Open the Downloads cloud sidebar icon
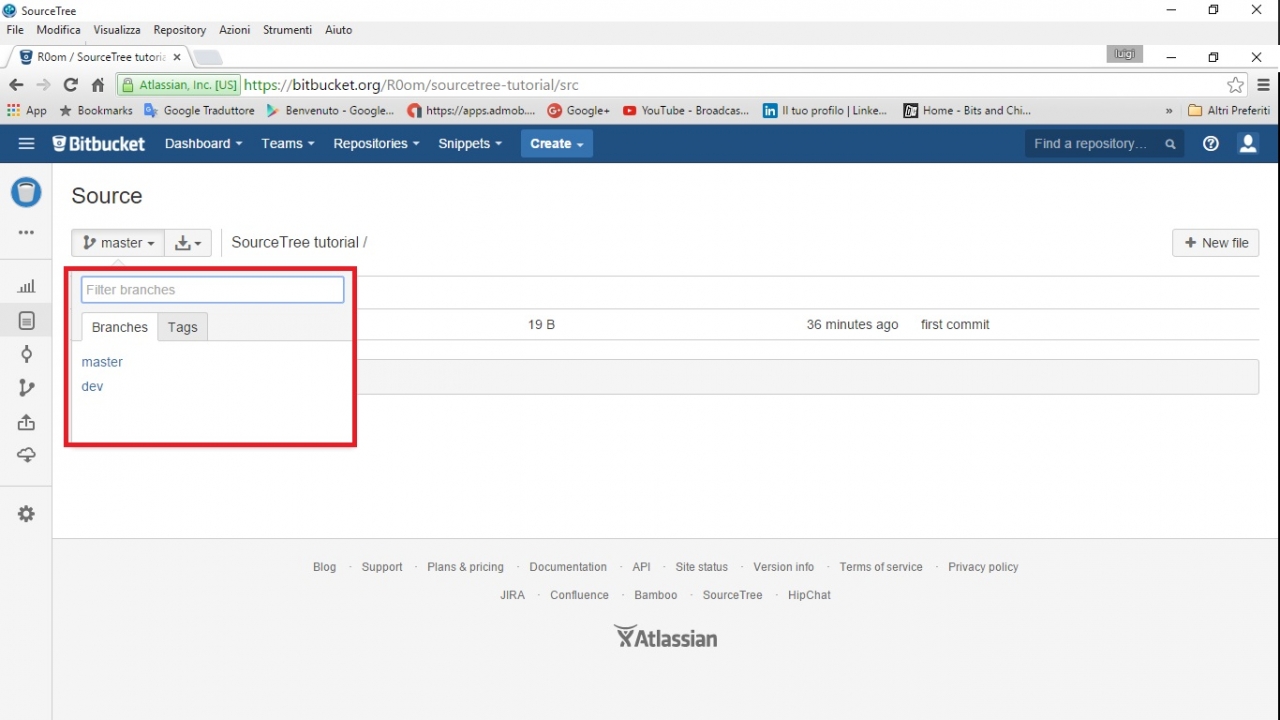1280x720 pixels. click(x=27, y=455)
